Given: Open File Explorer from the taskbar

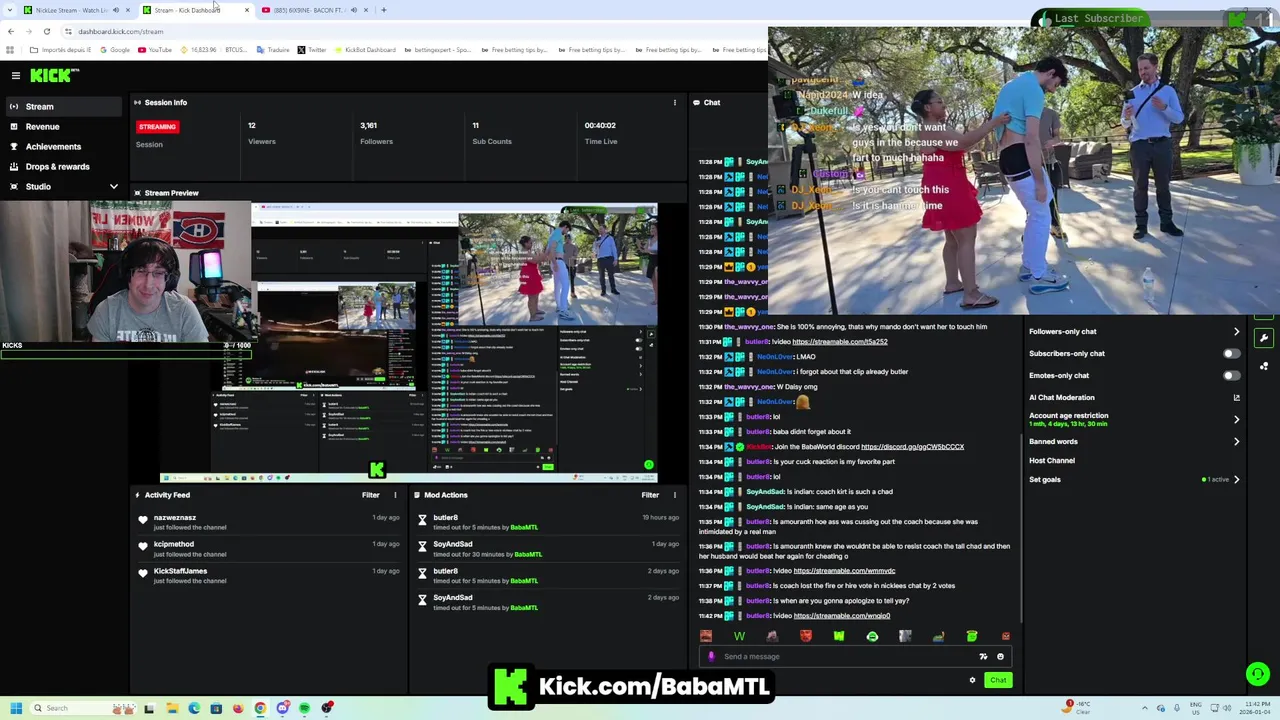Looking at the screenshot, I should pyautogui.click(x=171, y=708).
